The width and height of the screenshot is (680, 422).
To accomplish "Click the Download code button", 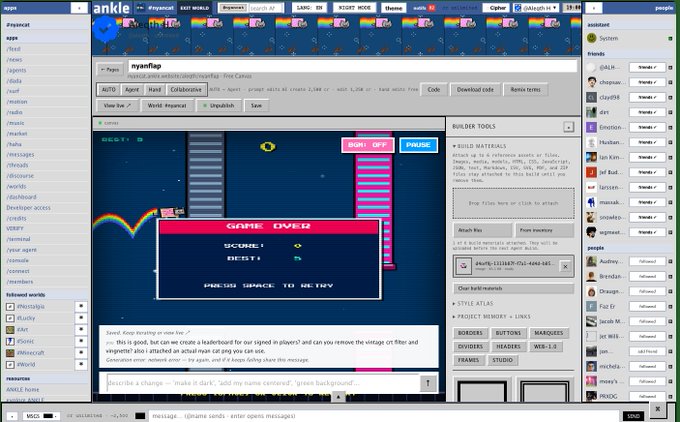I will [475, 90].
